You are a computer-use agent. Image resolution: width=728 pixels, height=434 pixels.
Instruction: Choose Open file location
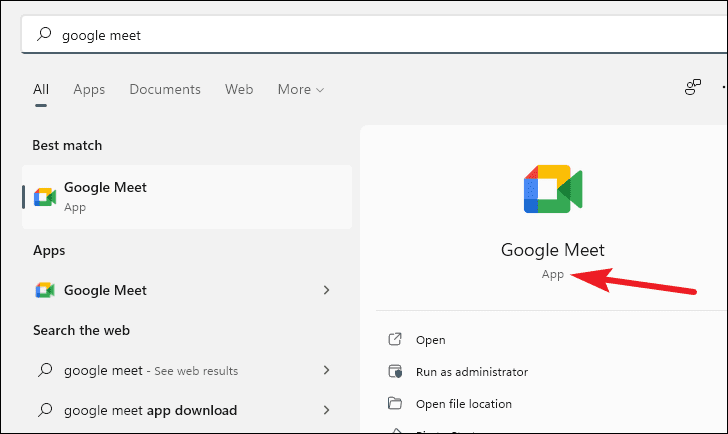tap(464, 404)
